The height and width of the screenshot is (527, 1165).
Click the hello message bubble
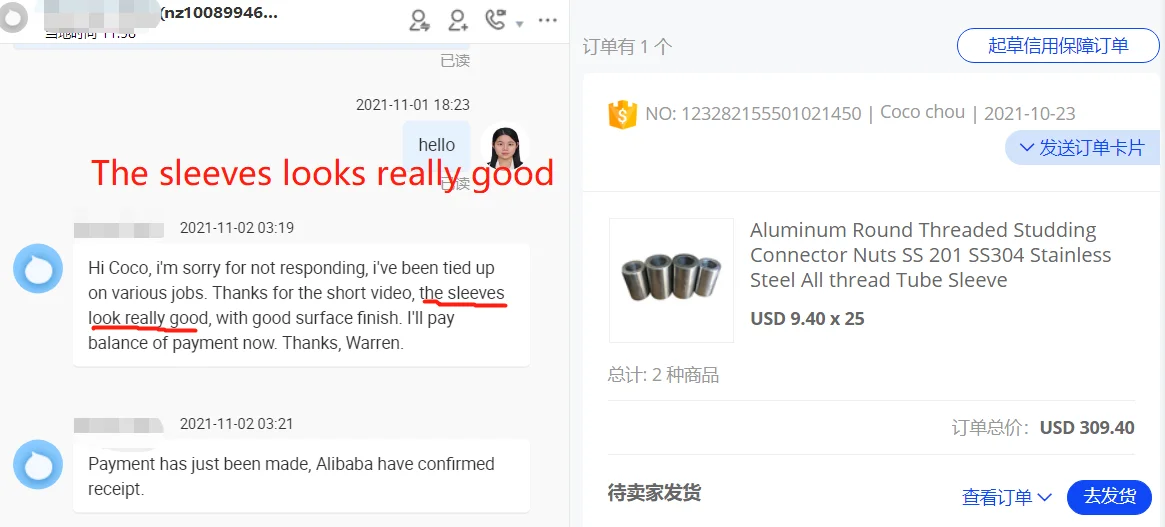point(436,145)
